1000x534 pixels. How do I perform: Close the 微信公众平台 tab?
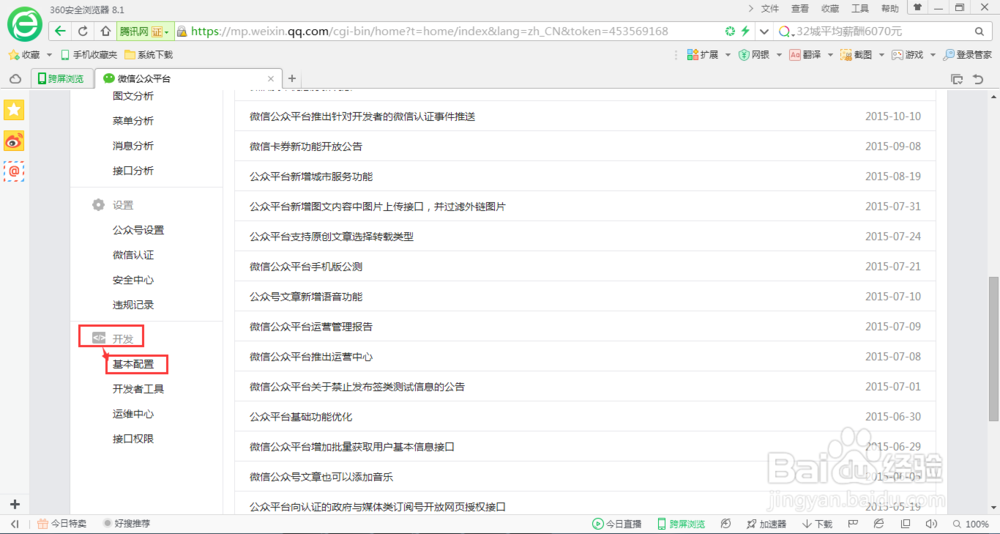click(x=270, y=79)
